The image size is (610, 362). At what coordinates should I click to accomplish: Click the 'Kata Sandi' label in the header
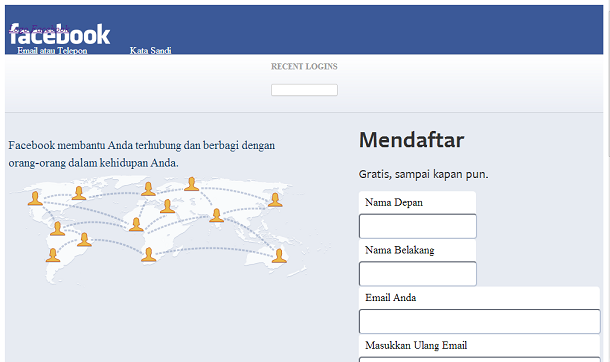[151, 51]
